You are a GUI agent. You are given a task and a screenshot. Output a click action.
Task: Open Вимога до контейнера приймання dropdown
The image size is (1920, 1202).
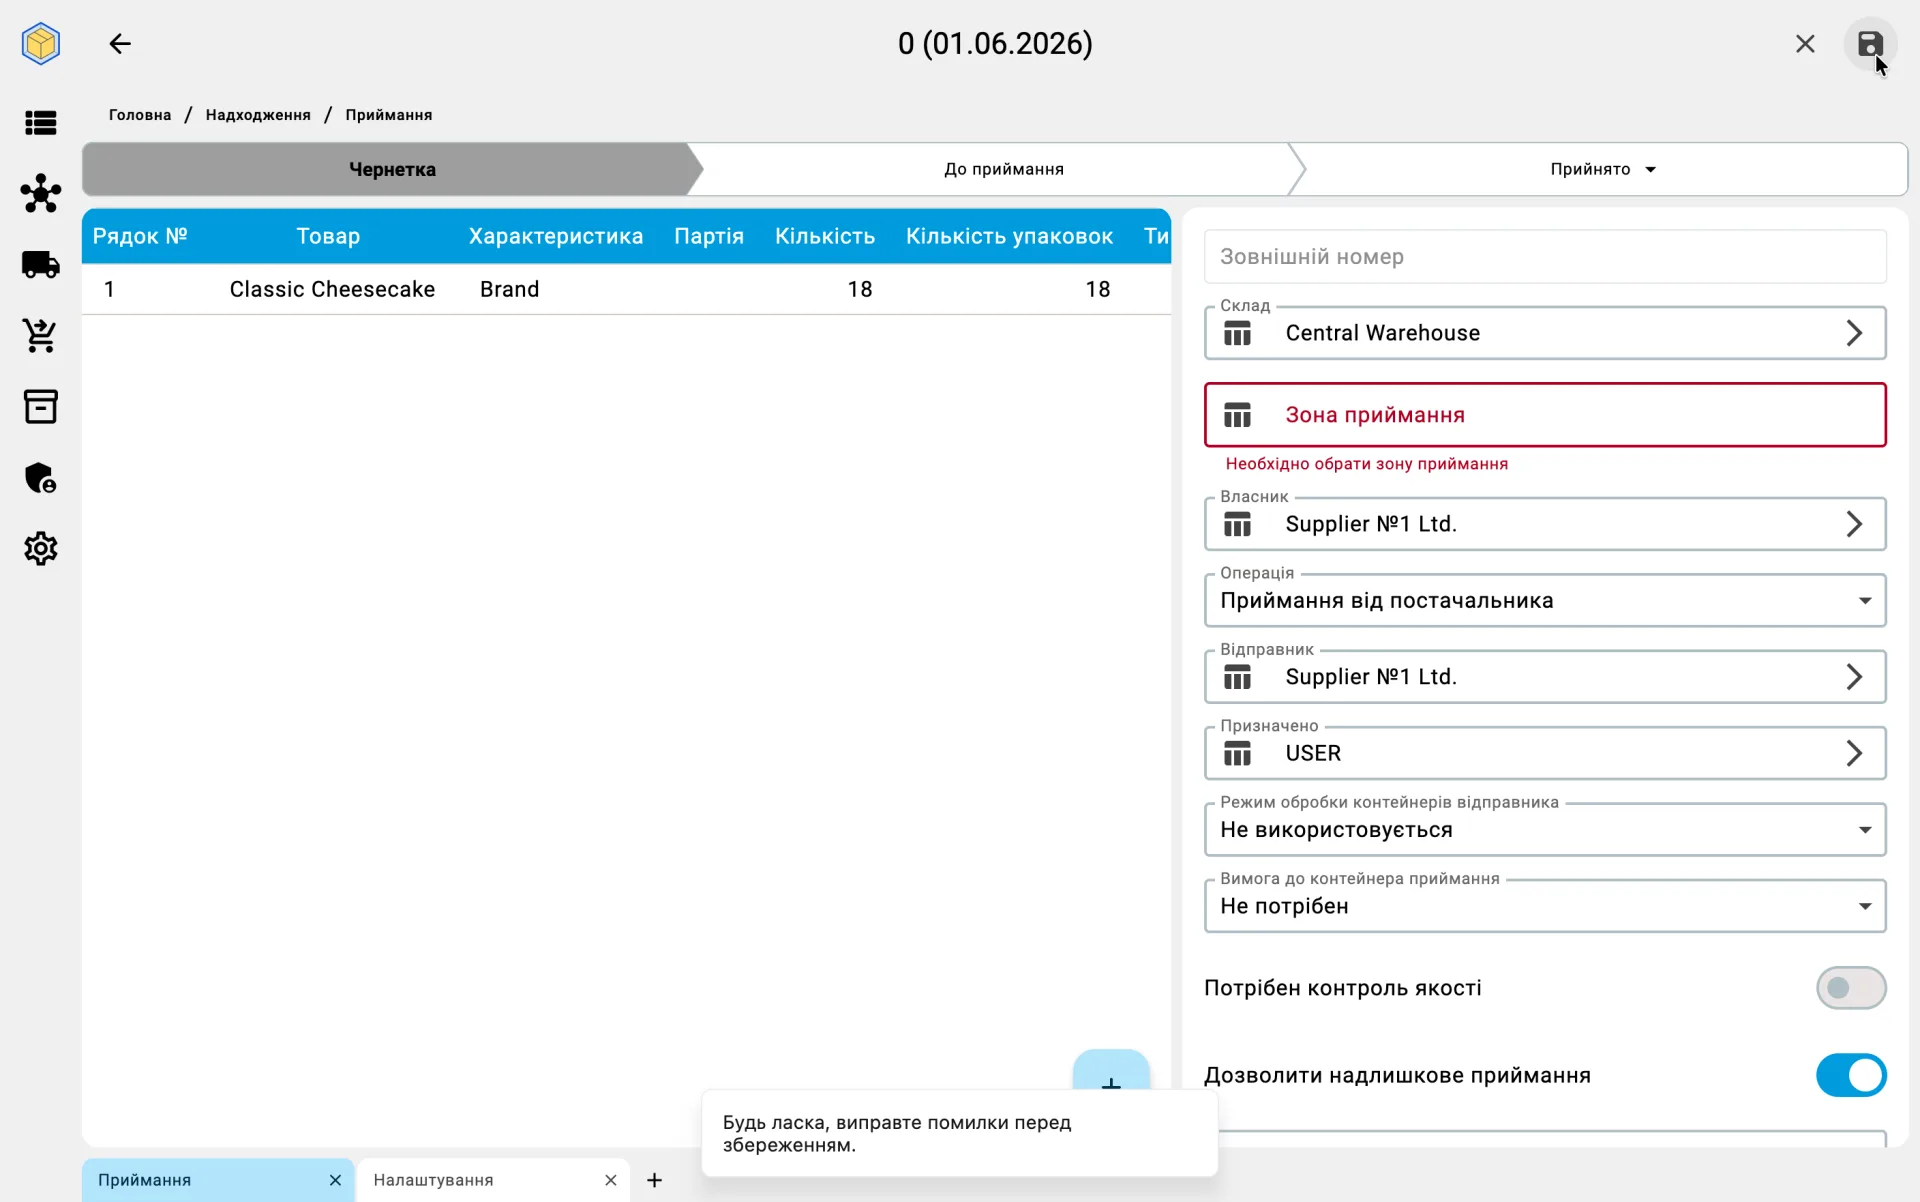pyautogui.click(x=1545, y=906)
